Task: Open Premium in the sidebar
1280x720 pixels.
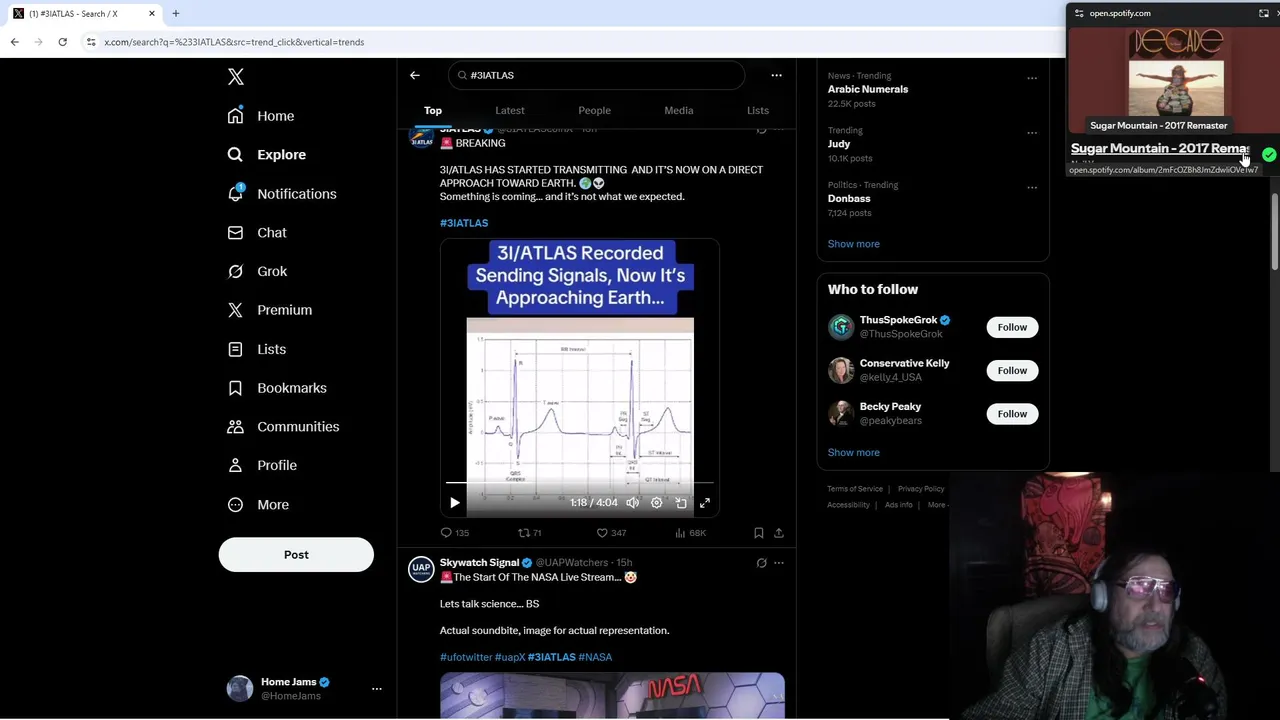Action: tap(270, 310)
